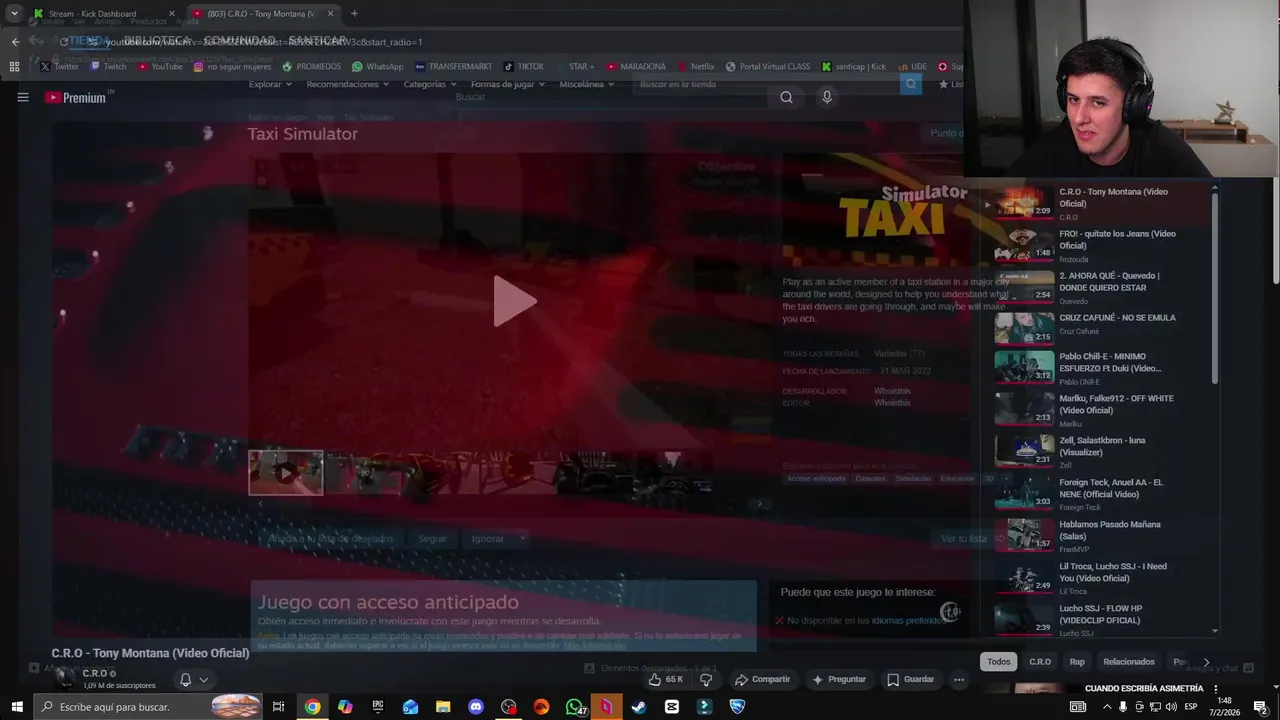Open the three-dot more actions menu
The width and height of the screenshot is (1280, 720).
tap(959, 679)
